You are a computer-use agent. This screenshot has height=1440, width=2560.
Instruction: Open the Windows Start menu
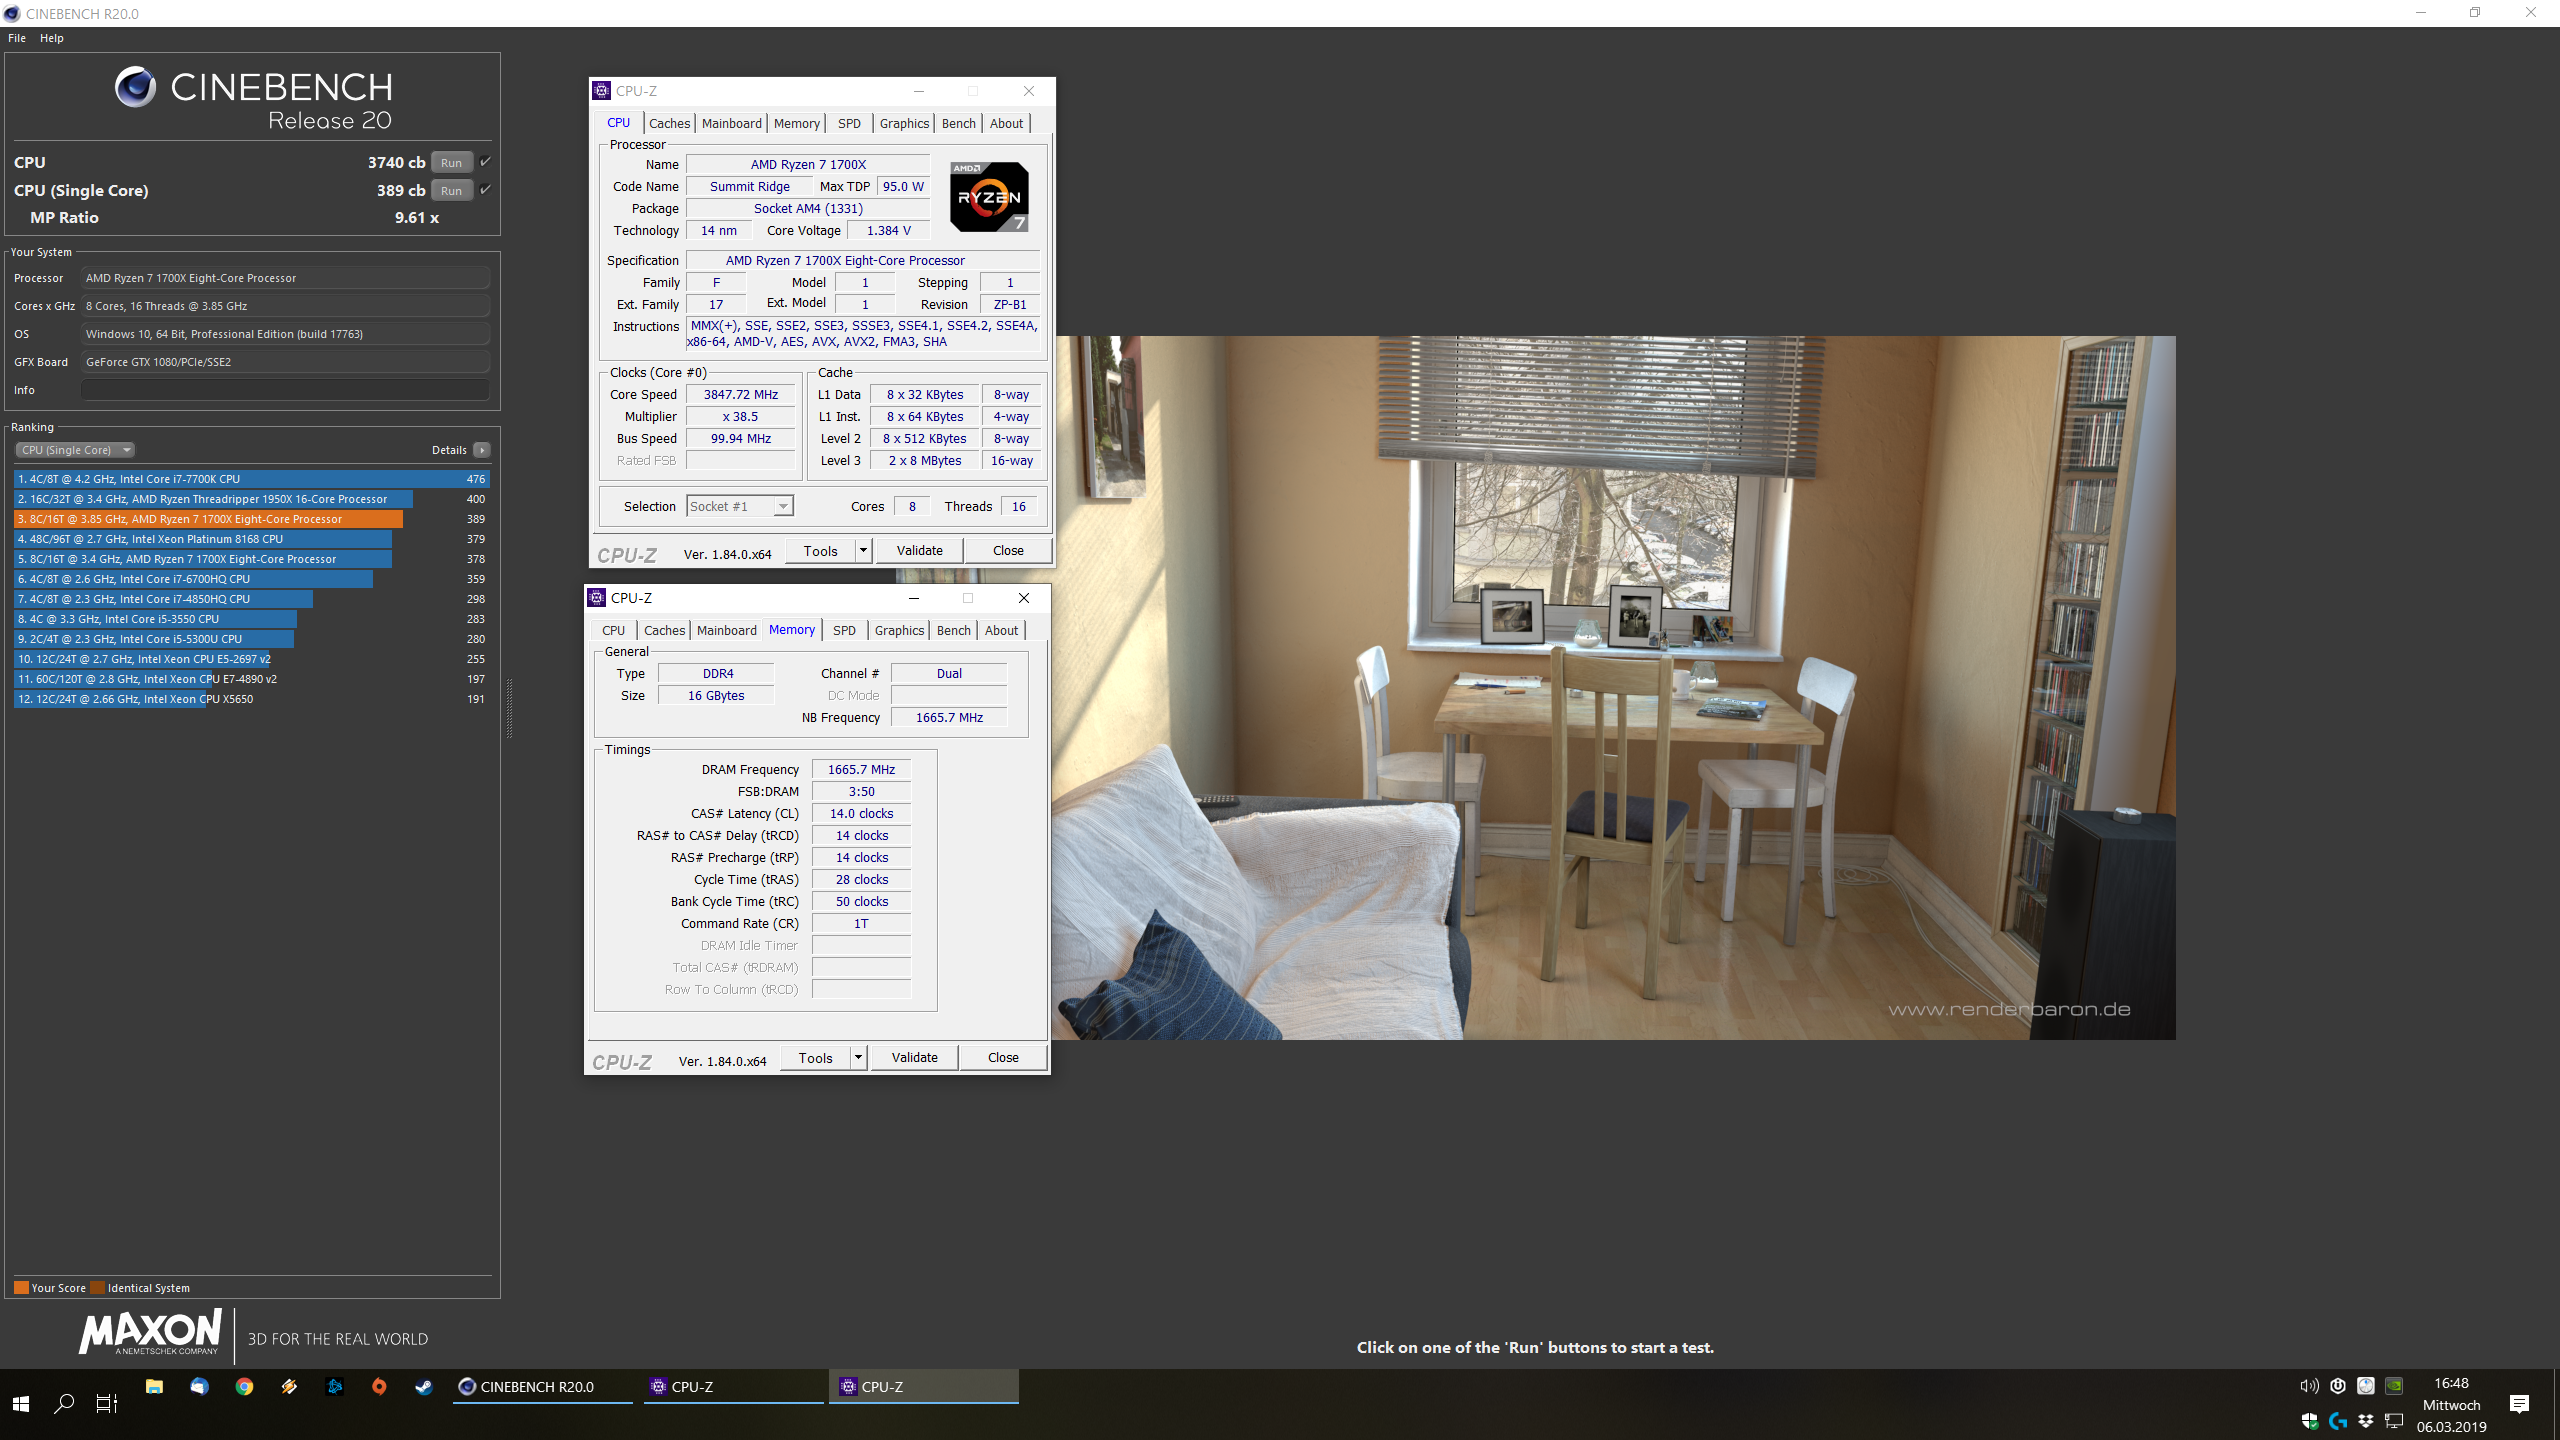[x=21, y=1404]
